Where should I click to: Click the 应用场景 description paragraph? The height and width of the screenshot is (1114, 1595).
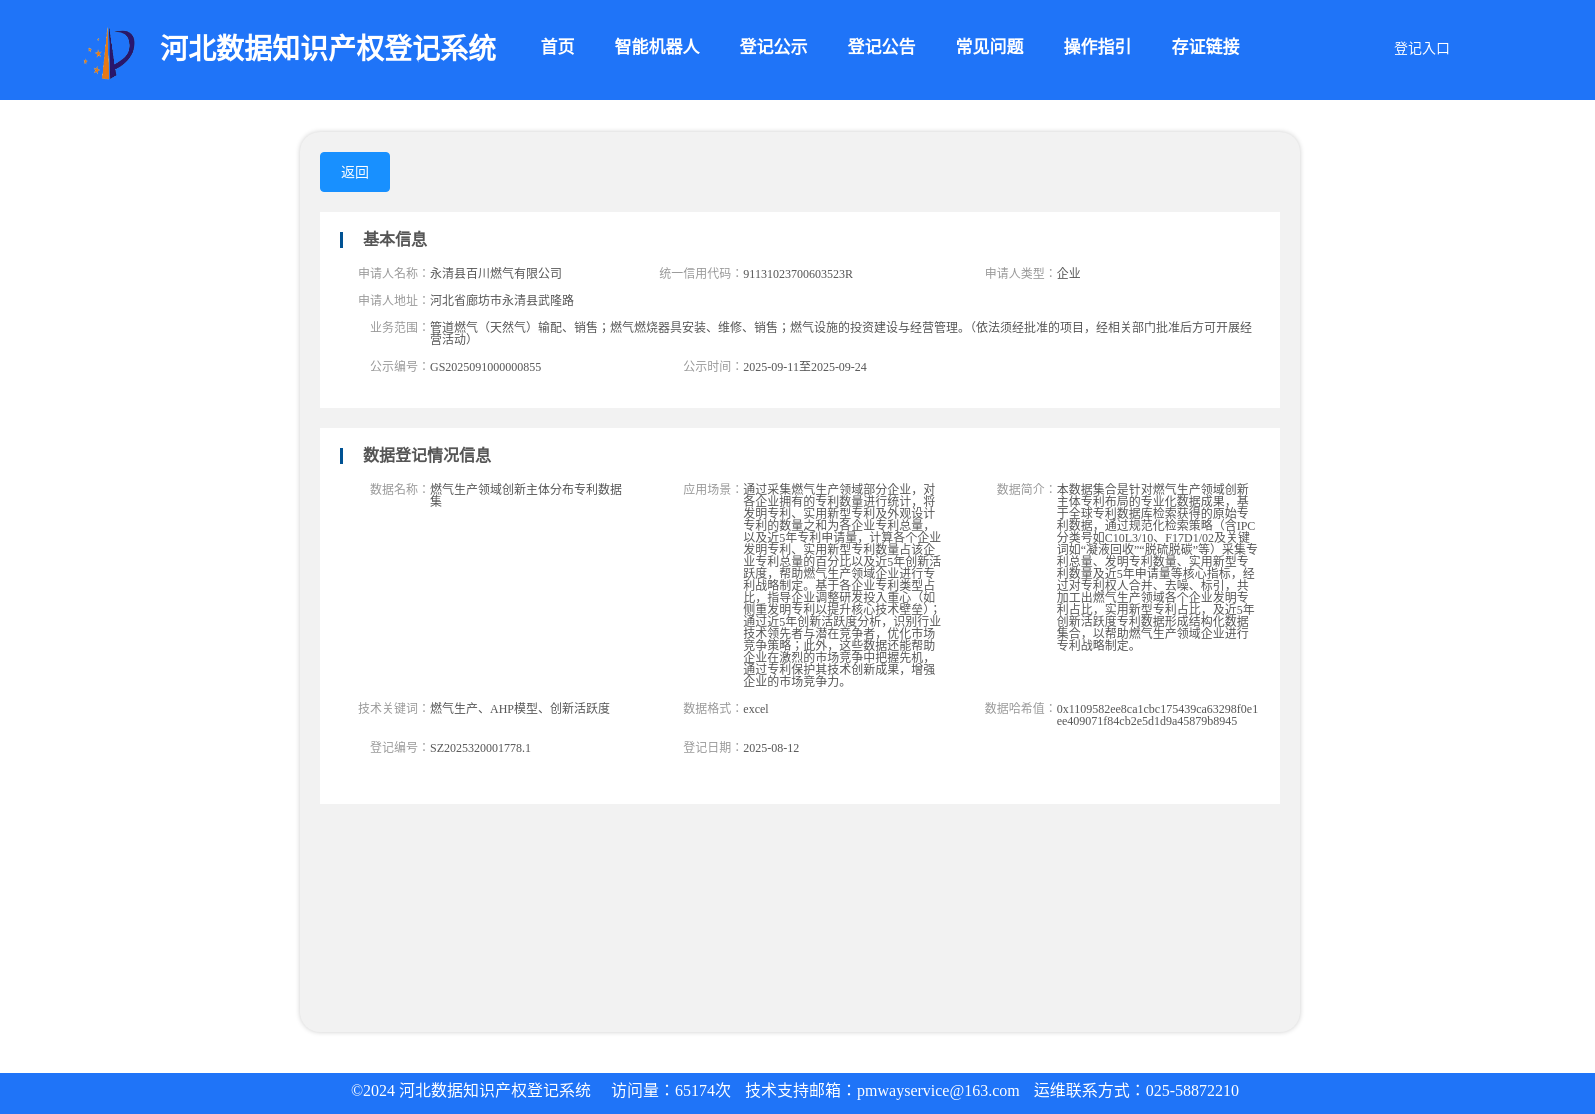[842, 585]
